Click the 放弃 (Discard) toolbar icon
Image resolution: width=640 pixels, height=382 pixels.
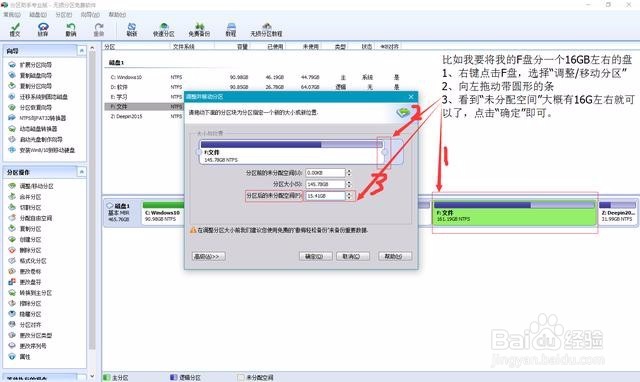(x=43, y=29)
